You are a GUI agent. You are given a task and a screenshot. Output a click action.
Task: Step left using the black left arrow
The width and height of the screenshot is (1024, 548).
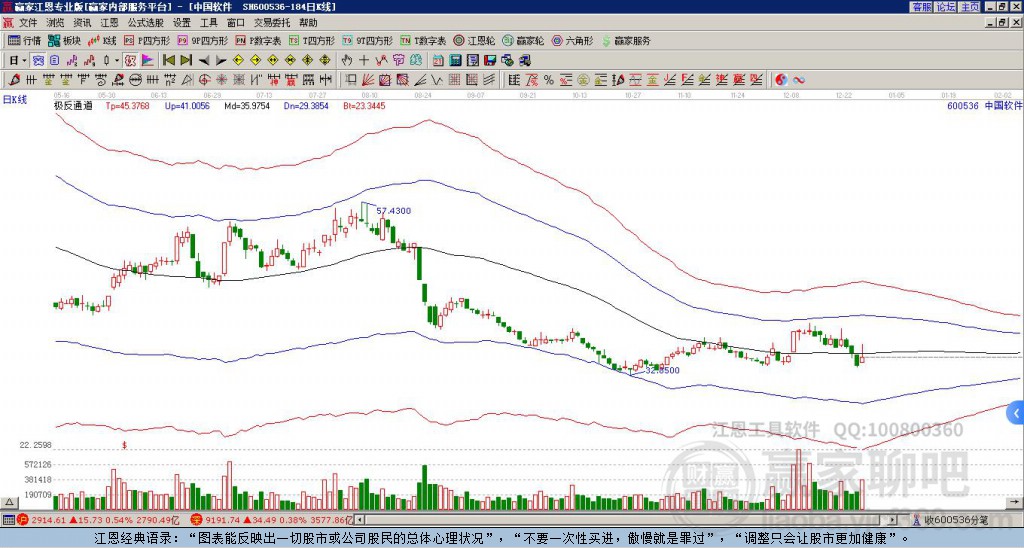pos(204,61)
